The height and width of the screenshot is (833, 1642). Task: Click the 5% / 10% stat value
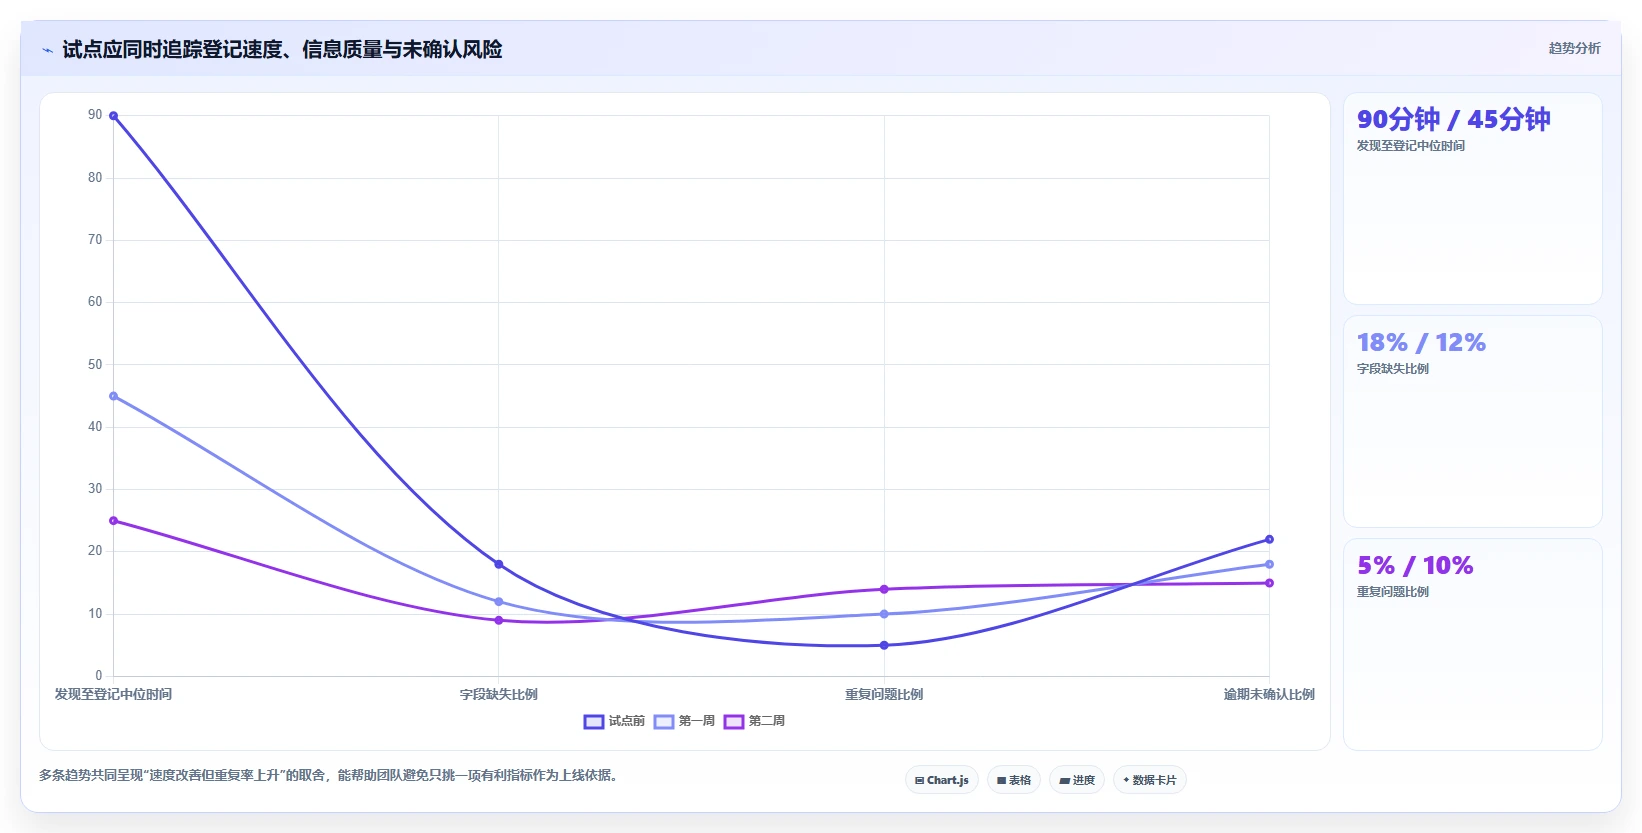[x=1415, y=565]
